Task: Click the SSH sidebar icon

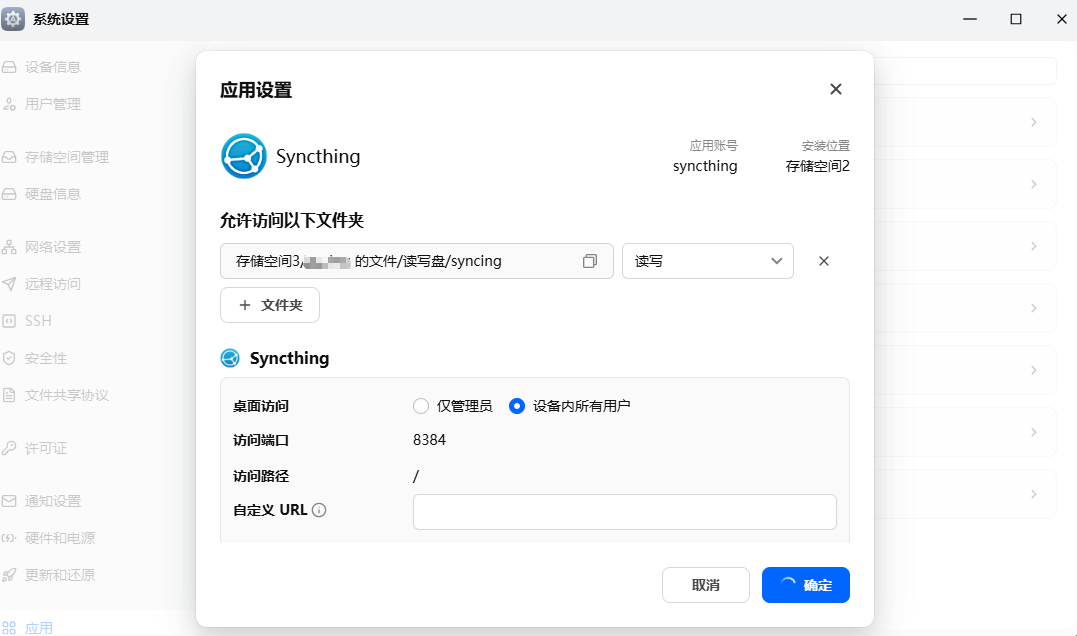Action: click(9, 321)
